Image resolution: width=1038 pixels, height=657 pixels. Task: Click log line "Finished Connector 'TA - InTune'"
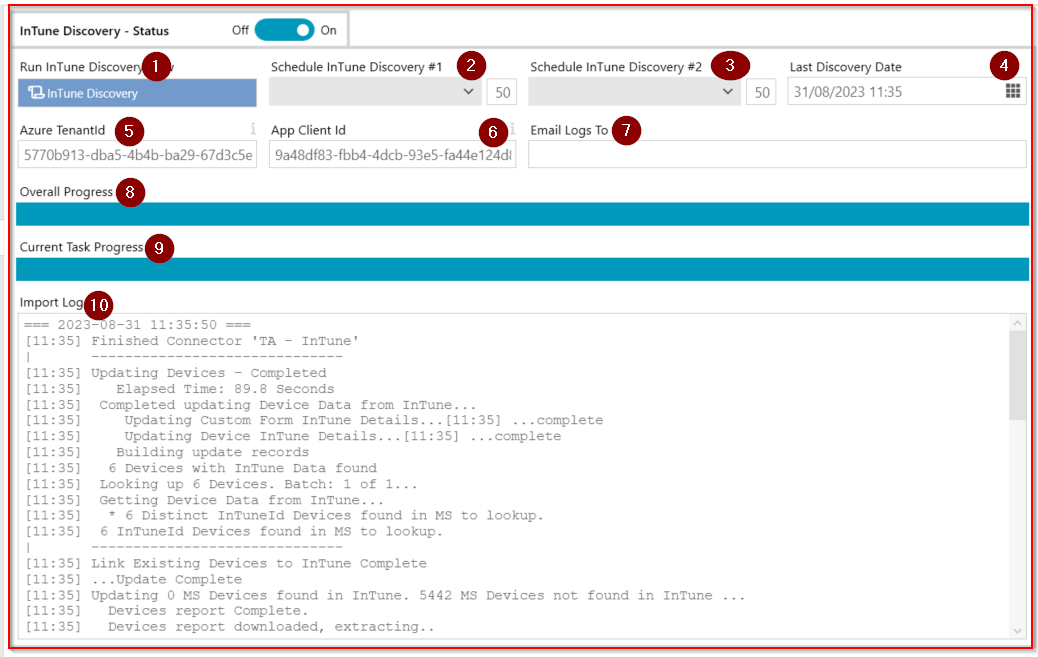point(224,341)
